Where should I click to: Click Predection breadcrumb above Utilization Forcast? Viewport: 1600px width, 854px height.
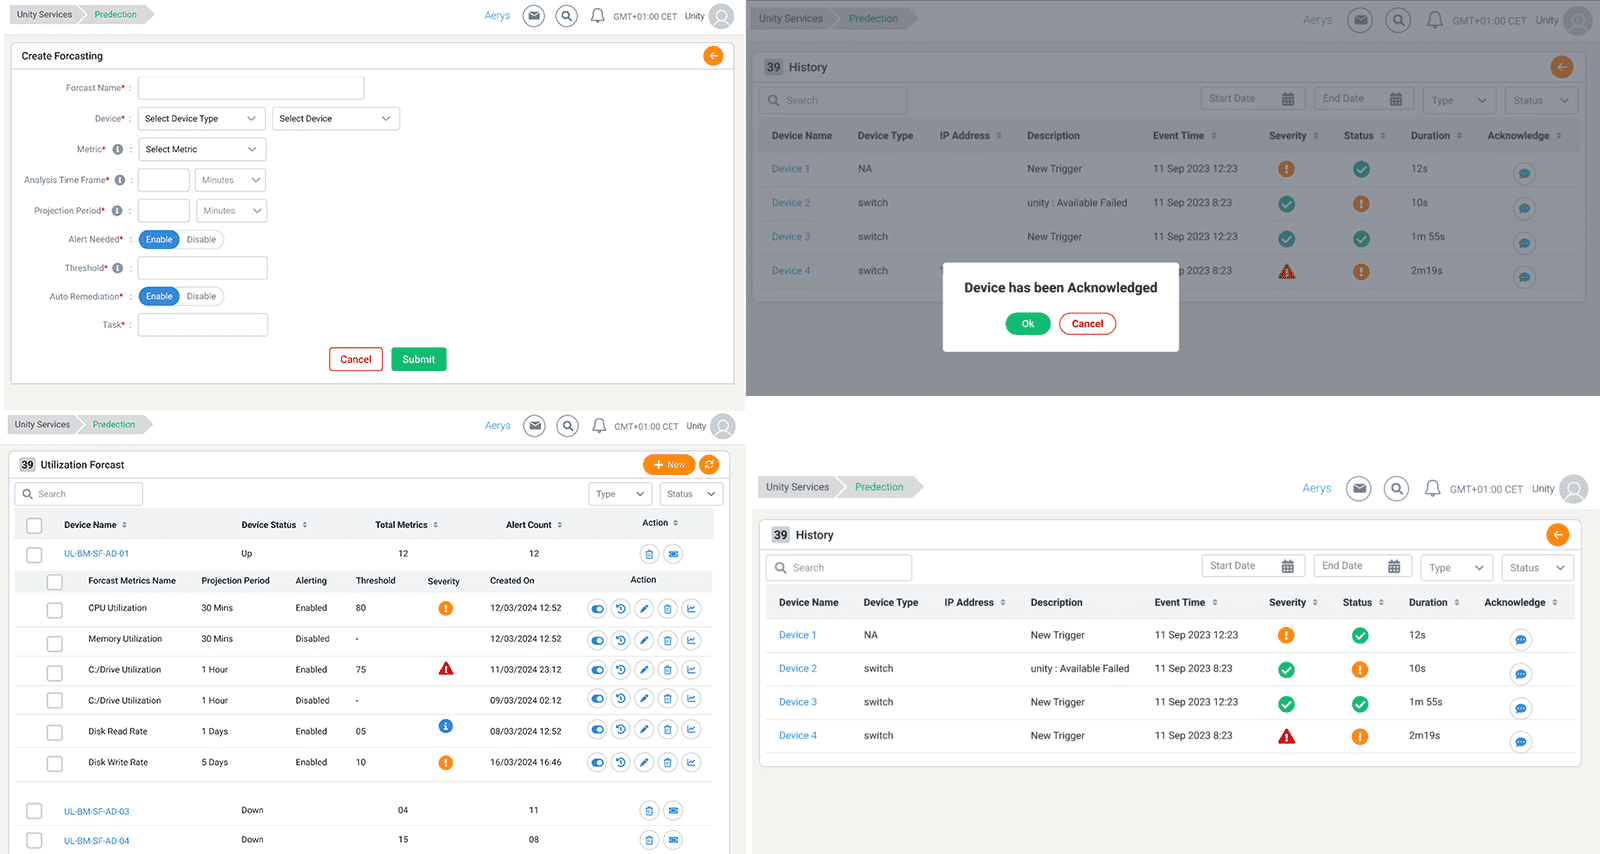coord(114,425)
